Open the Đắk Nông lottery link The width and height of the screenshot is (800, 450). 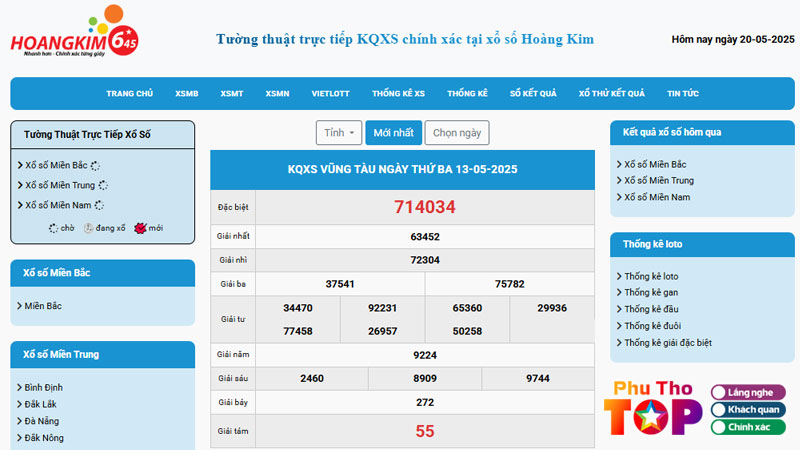tap(44, 438)
